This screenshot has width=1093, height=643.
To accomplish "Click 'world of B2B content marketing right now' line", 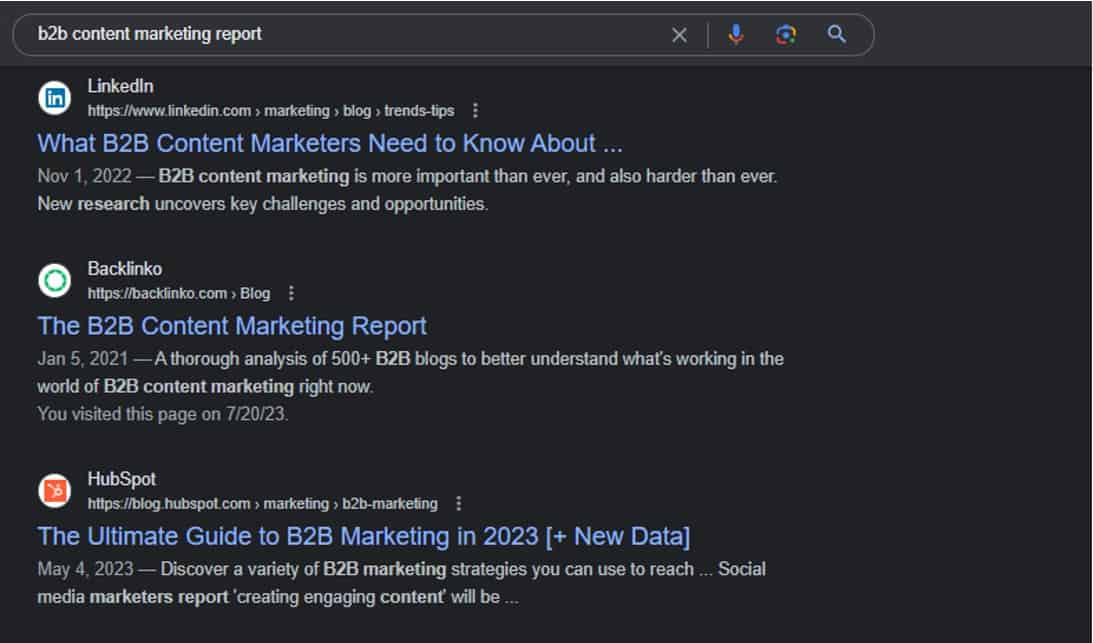I will pos(205,386).
